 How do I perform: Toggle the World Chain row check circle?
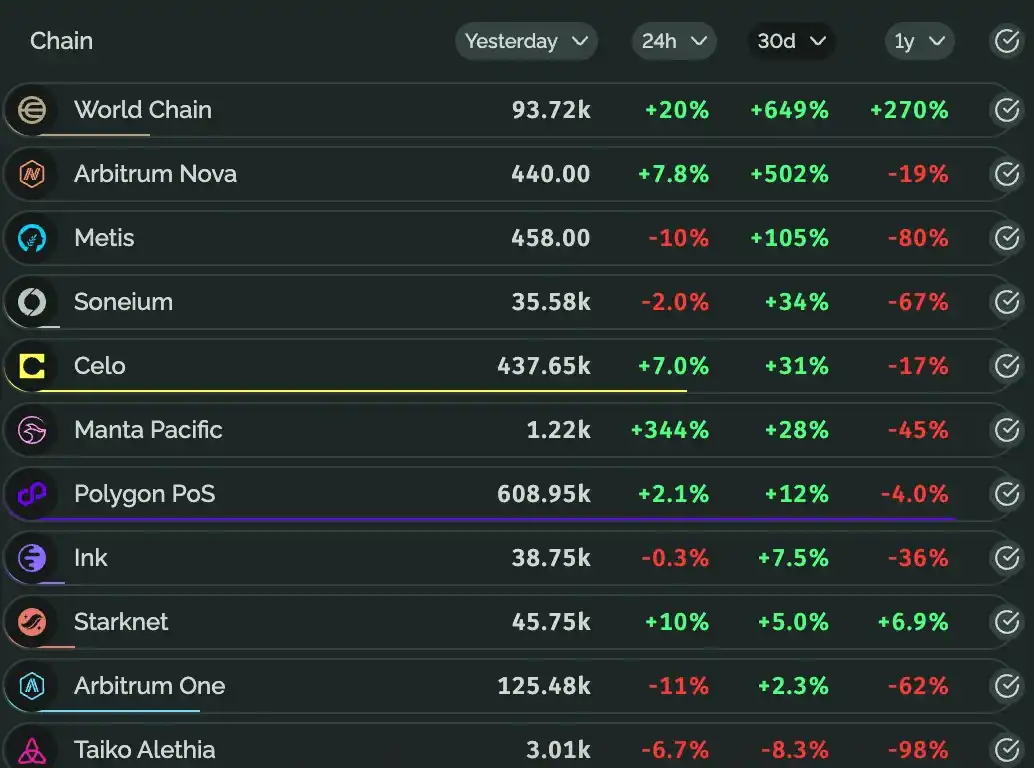point(1007,110)
